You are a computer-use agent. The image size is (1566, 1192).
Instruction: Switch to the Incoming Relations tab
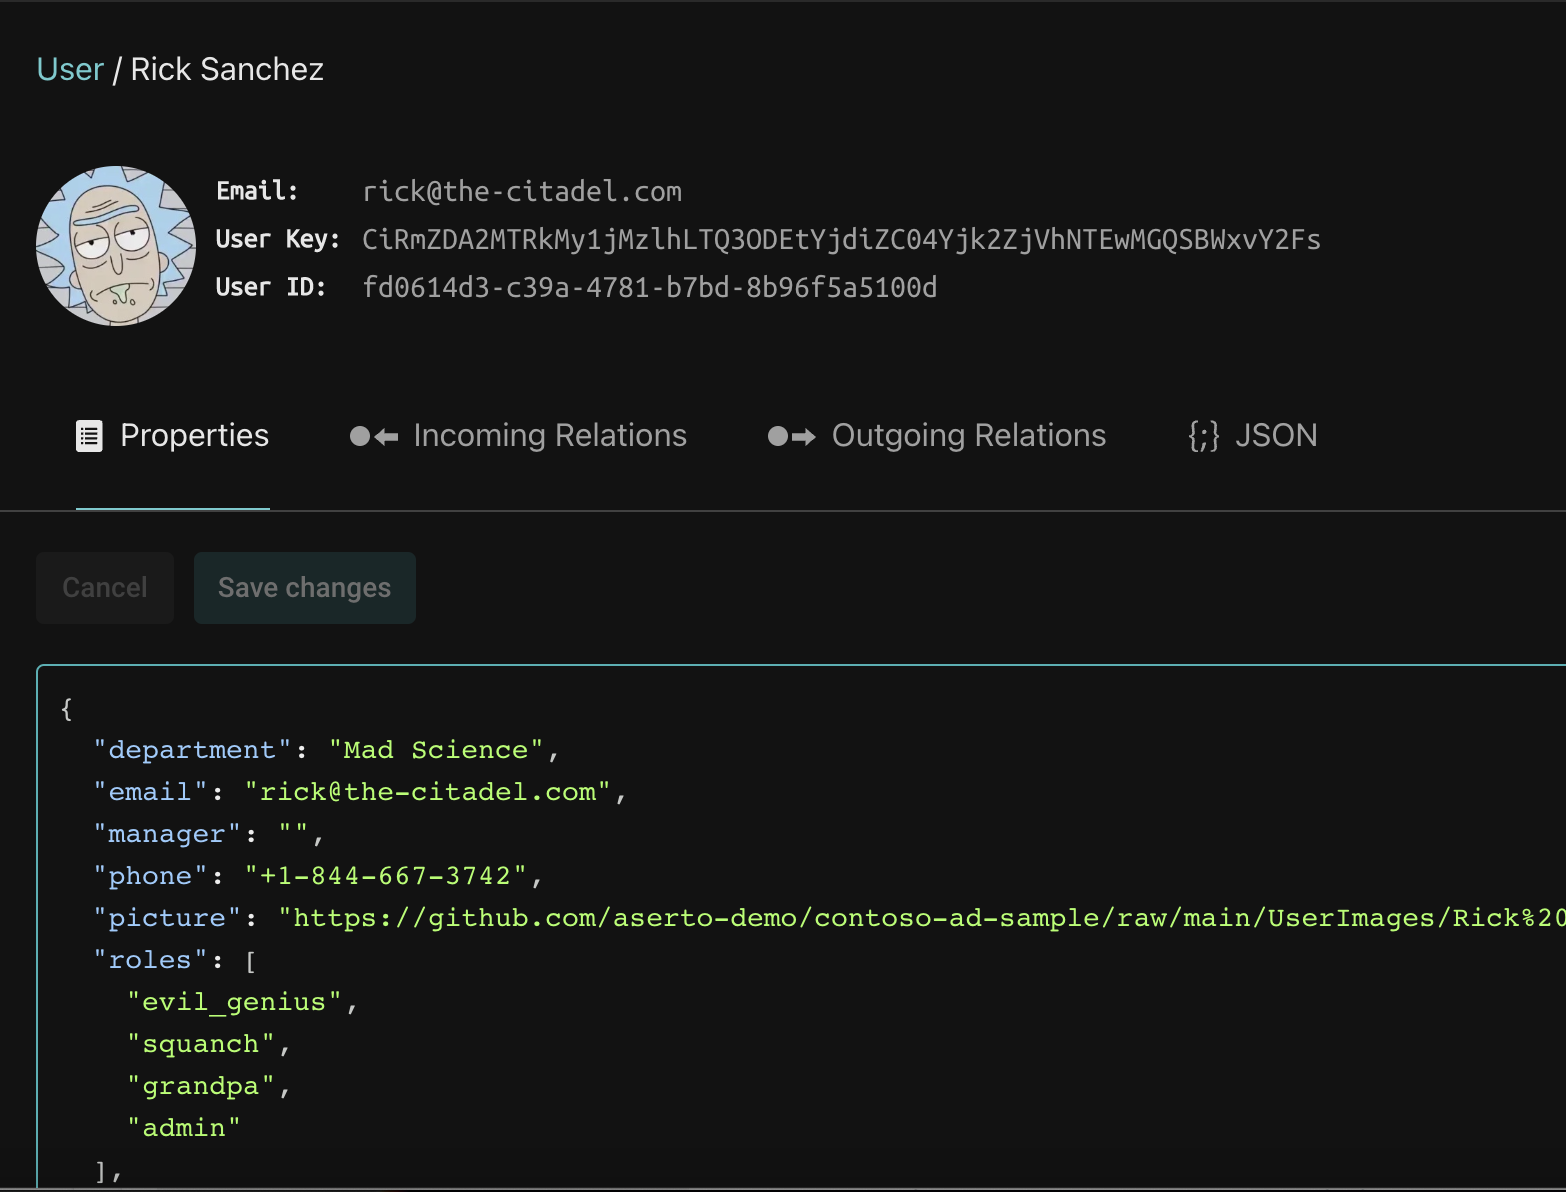[549, 436]
